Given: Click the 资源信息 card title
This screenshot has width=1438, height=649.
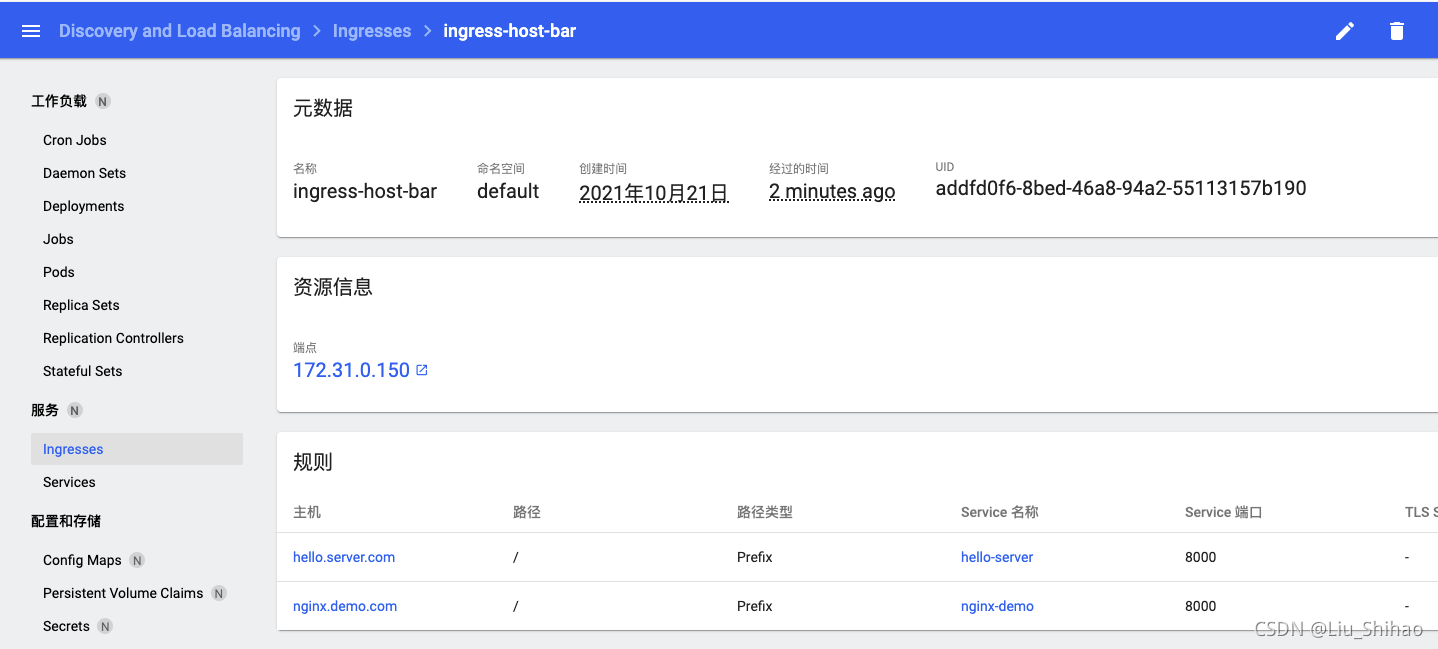Looking at the screenshot, I should click(x=333, y=287).
